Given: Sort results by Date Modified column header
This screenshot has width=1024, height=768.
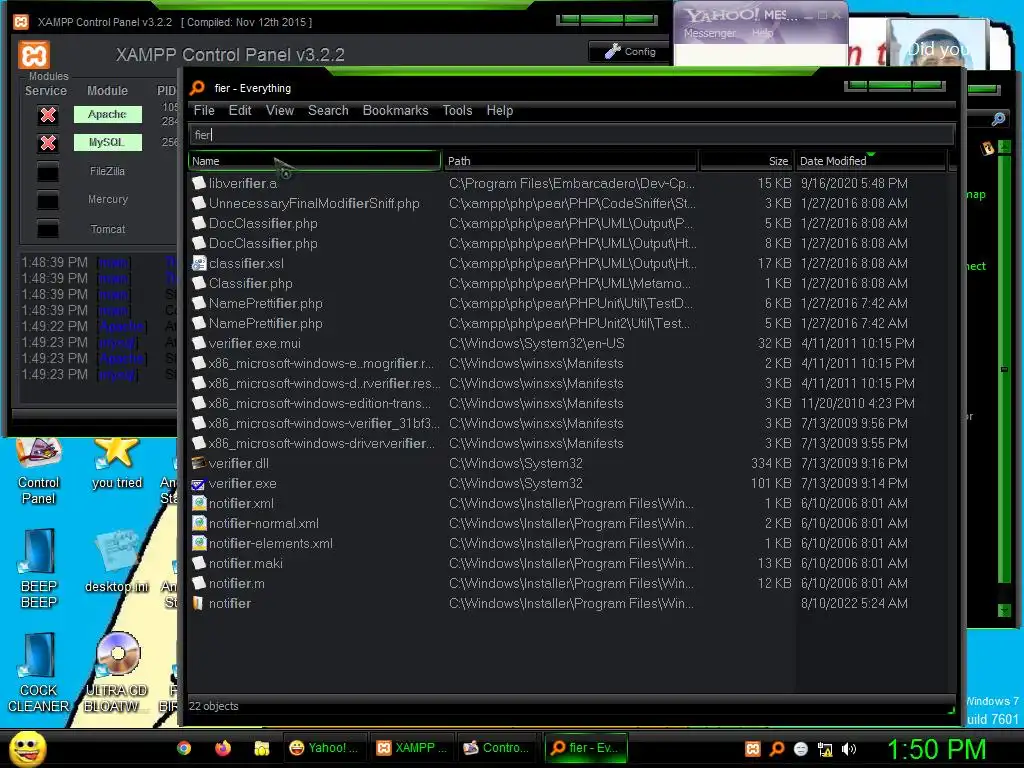Looking at the screenshot, I should 871,161.
